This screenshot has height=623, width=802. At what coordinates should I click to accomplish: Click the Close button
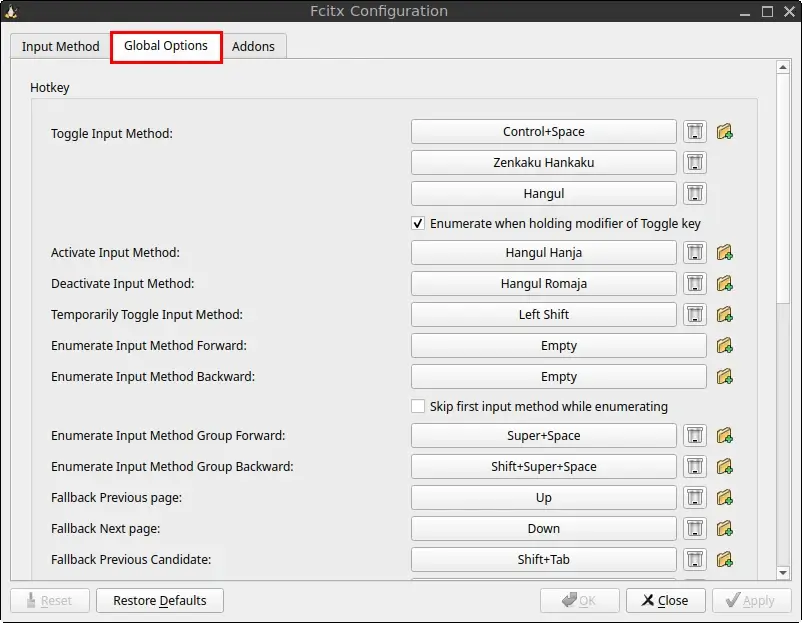click(665, 600)
